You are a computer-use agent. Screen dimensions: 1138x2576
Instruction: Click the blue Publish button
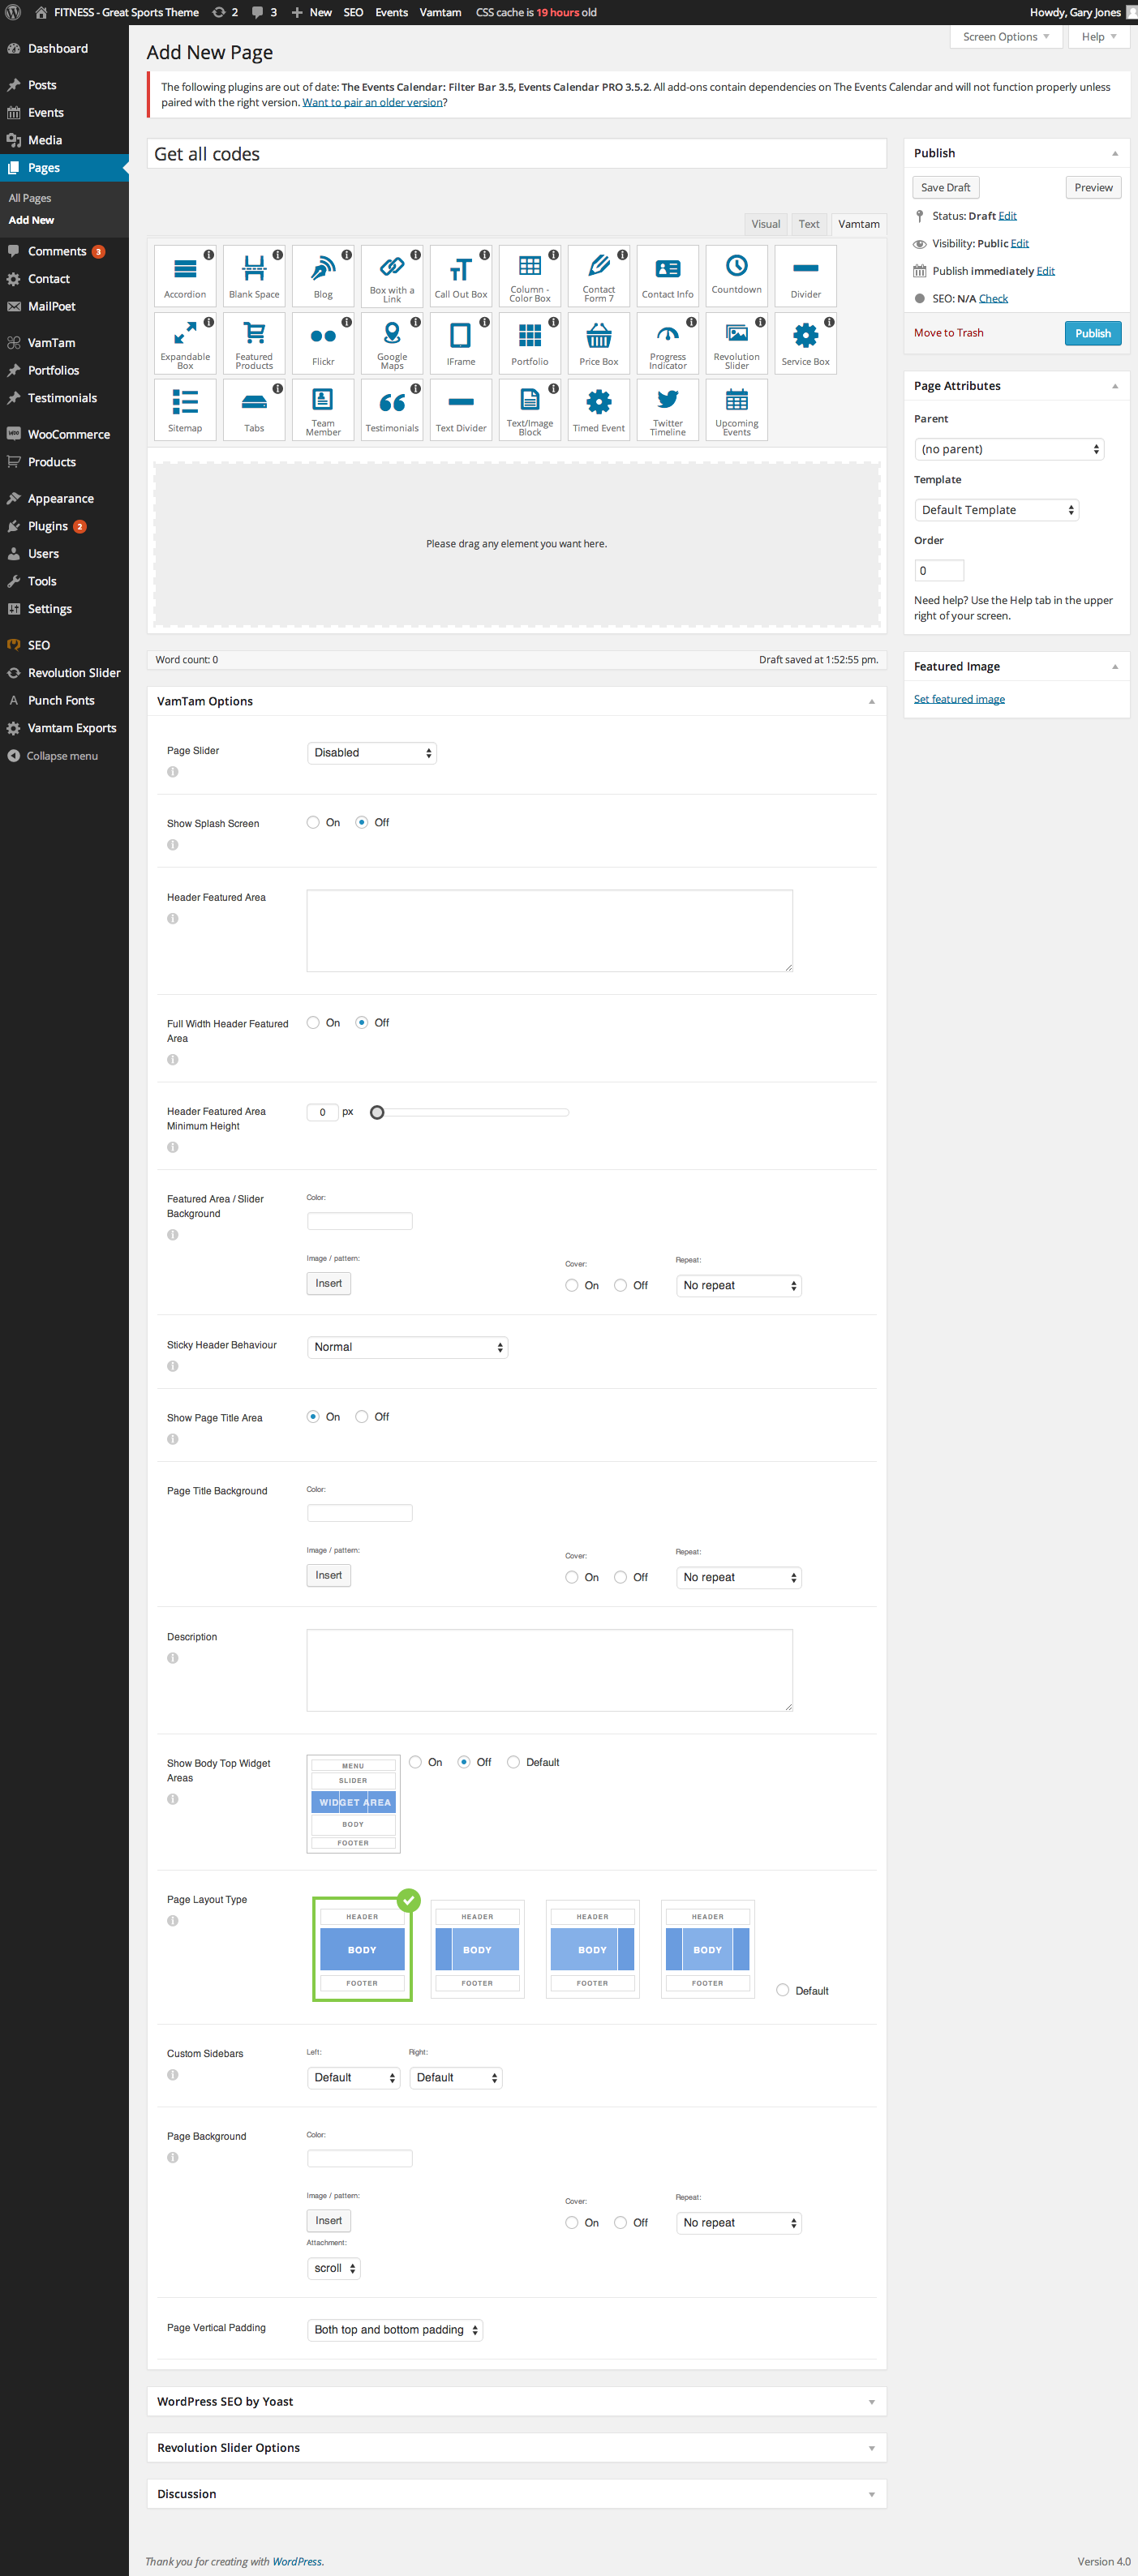[x=1092, y=333]
